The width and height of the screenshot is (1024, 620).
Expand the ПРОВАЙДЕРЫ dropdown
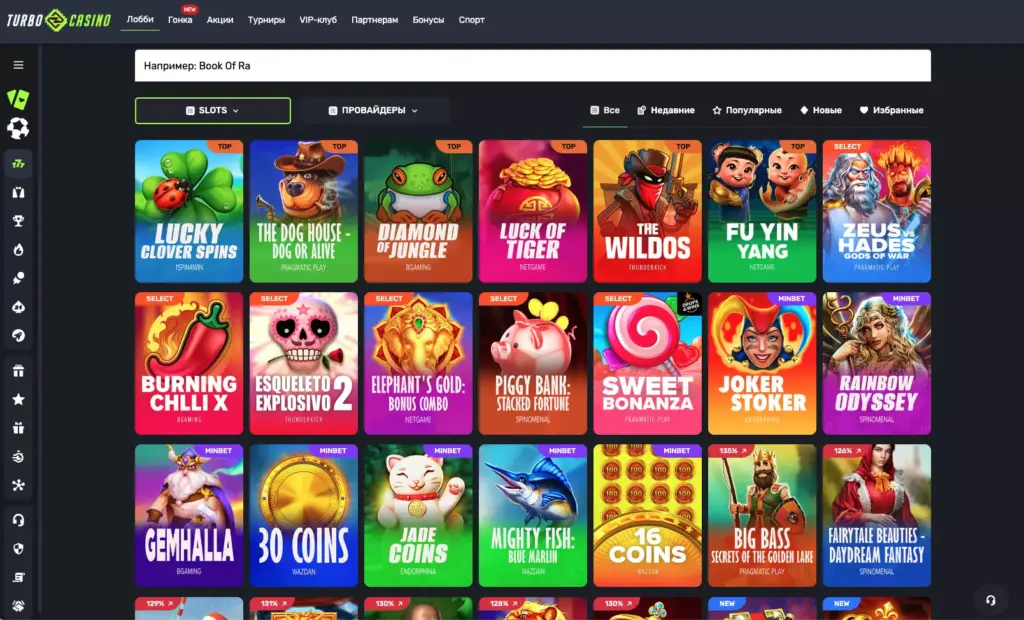374,110
